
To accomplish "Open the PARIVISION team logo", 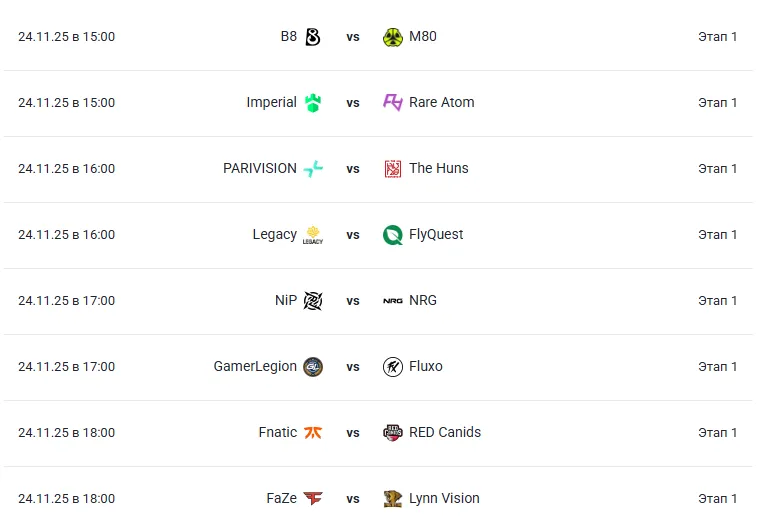I will point(313,169).
